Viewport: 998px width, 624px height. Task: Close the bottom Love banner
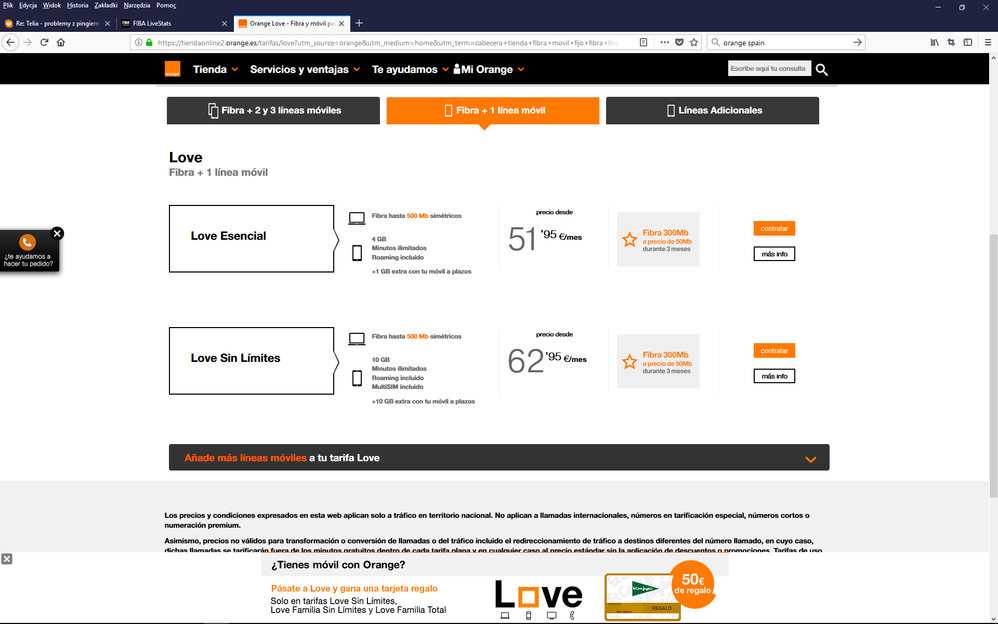coord(6,559)
